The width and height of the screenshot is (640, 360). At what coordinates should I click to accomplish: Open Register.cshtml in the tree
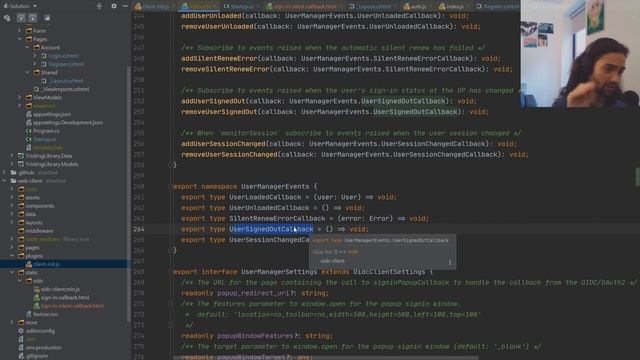tap(66, 64)
